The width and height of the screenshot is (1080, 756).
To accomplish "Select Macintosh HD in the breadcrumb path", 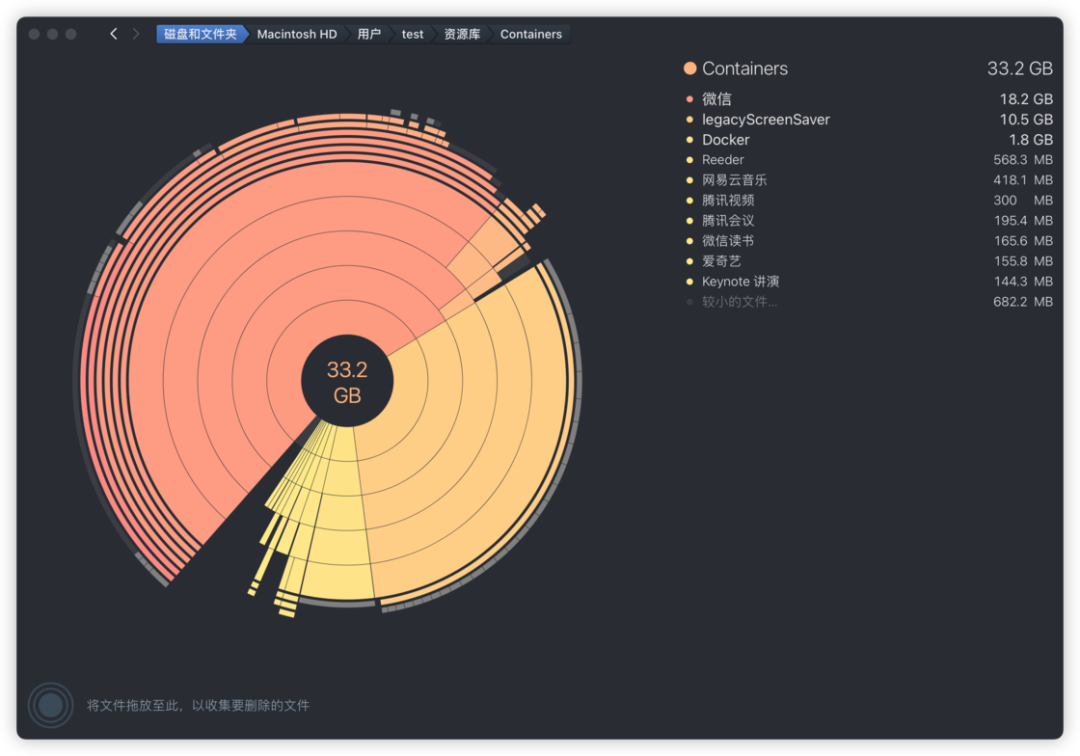I will [297, 33].
